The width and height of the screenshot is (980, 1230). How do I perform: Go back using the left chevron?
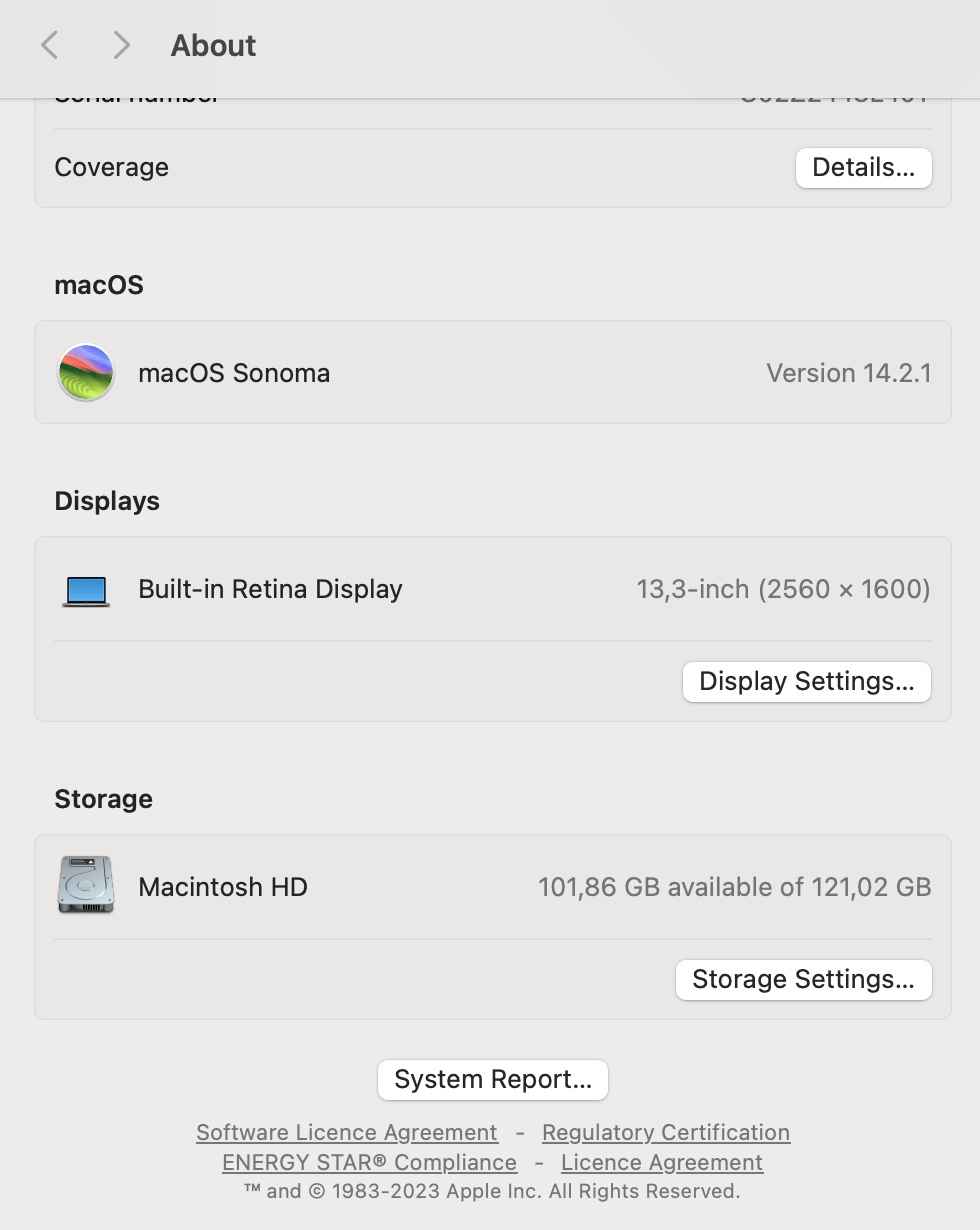[50, 45]
